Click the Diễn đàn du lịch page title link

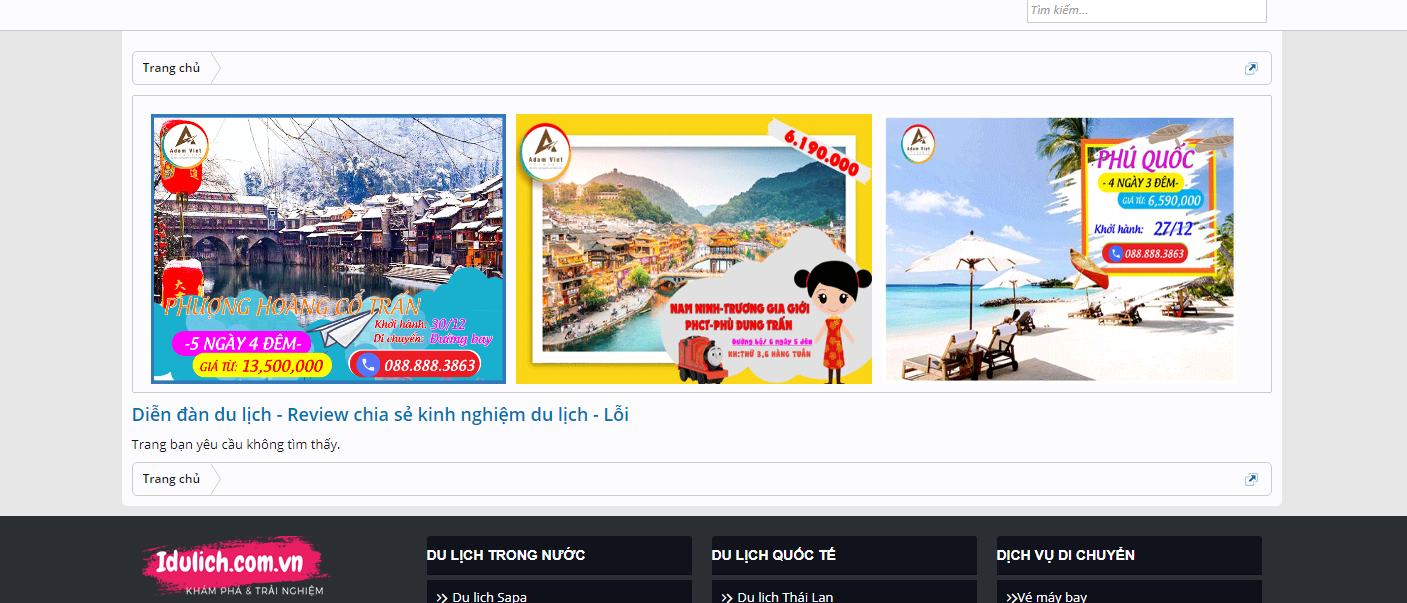point(380,414)
